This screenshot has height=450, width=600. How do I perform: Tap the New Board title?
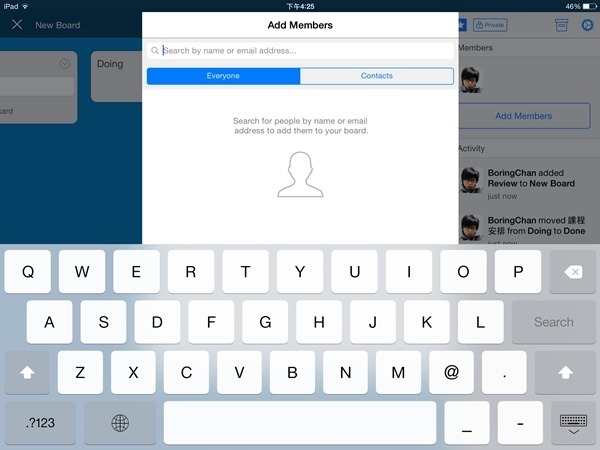[58, 25]
